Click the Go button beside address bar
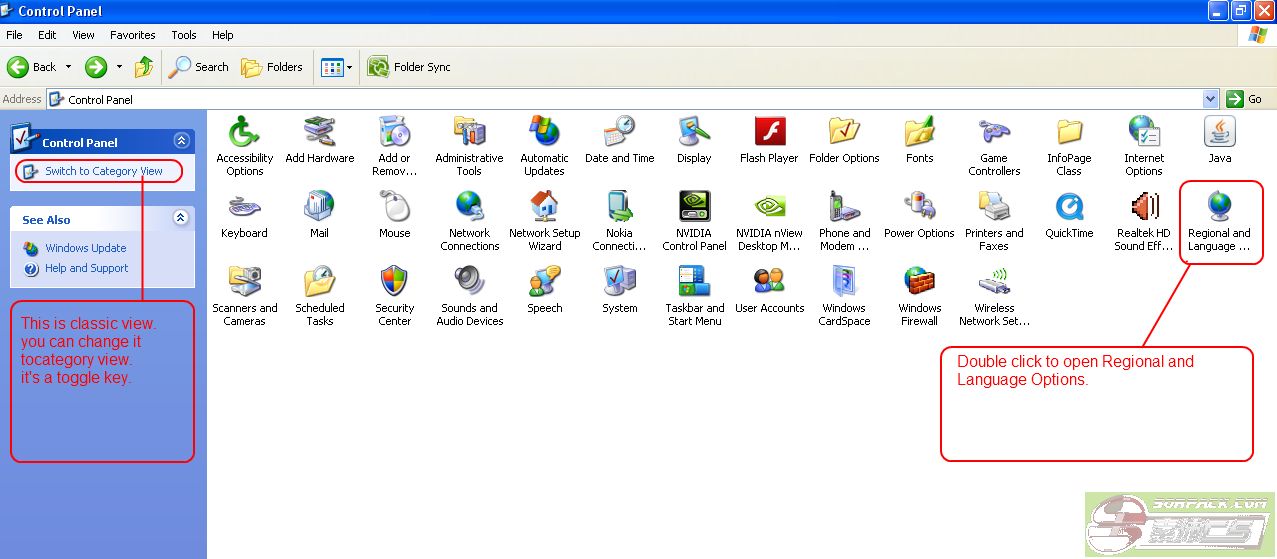 tap(1246, 99)
